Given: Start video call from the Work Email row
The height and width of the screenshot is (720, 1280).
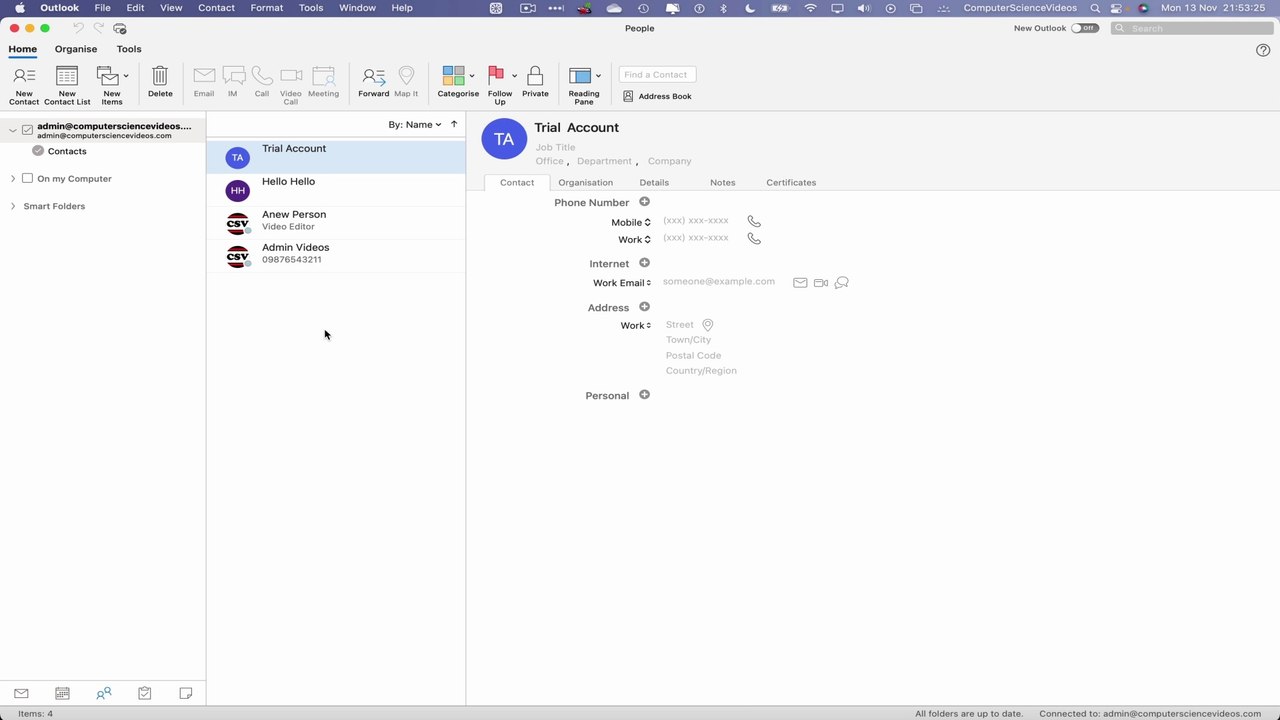Looking at the screenshot, I should (x=821, y=283).
